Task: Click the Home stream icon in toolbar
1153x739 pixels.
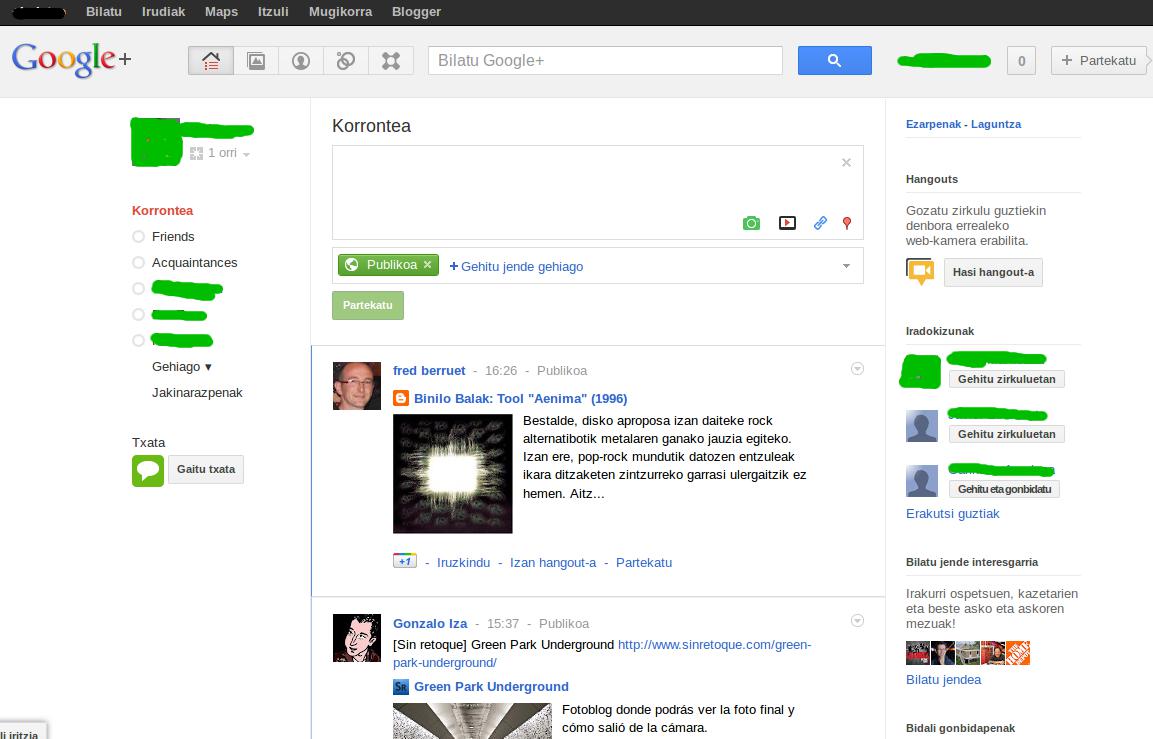Action: pos(211,61)
